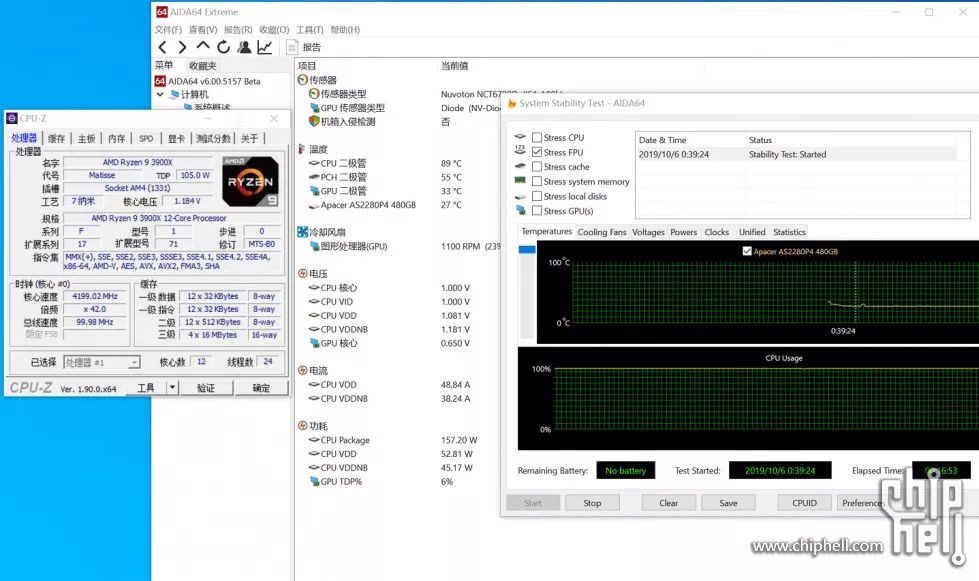This screenshot has width=979, height=581.
Task: Open the 主板 tab in CPU-Z
Action: click(x=87, y=139)
